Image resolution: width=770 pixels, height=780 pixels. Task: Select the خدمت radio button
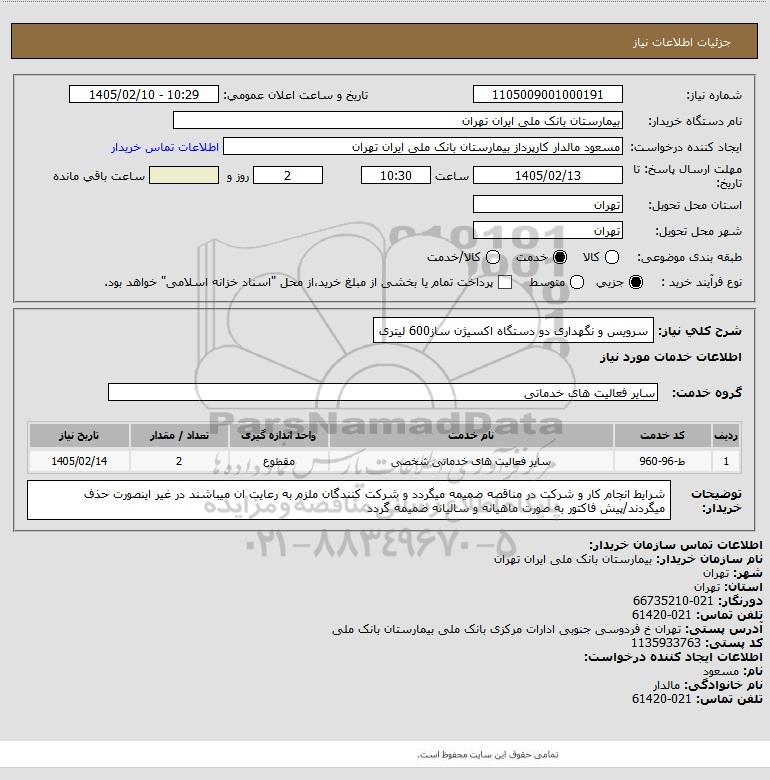pyautogui.click(x=560, y=257)
